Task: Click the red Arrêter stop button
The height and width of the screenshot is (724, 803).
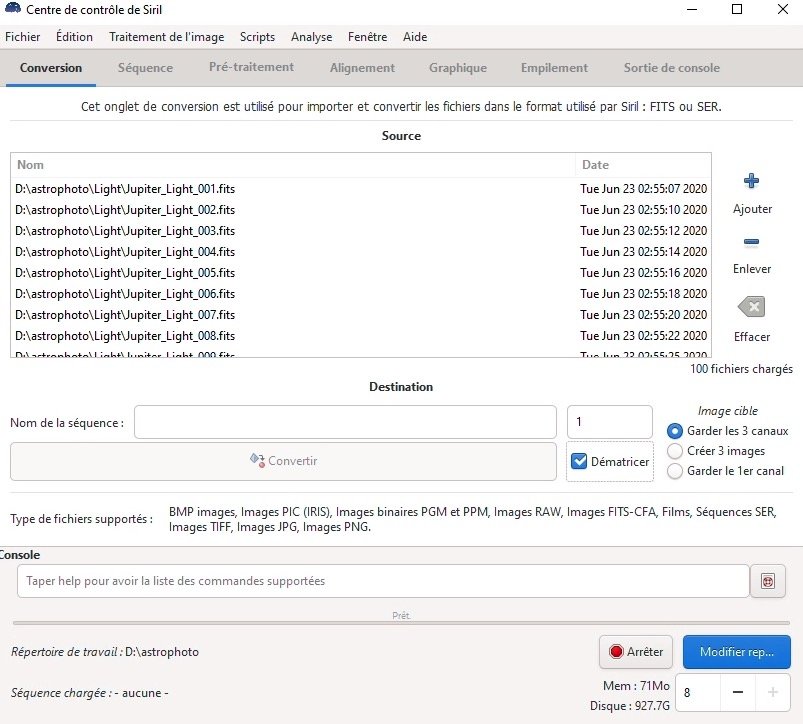Action: coord(636,652)
